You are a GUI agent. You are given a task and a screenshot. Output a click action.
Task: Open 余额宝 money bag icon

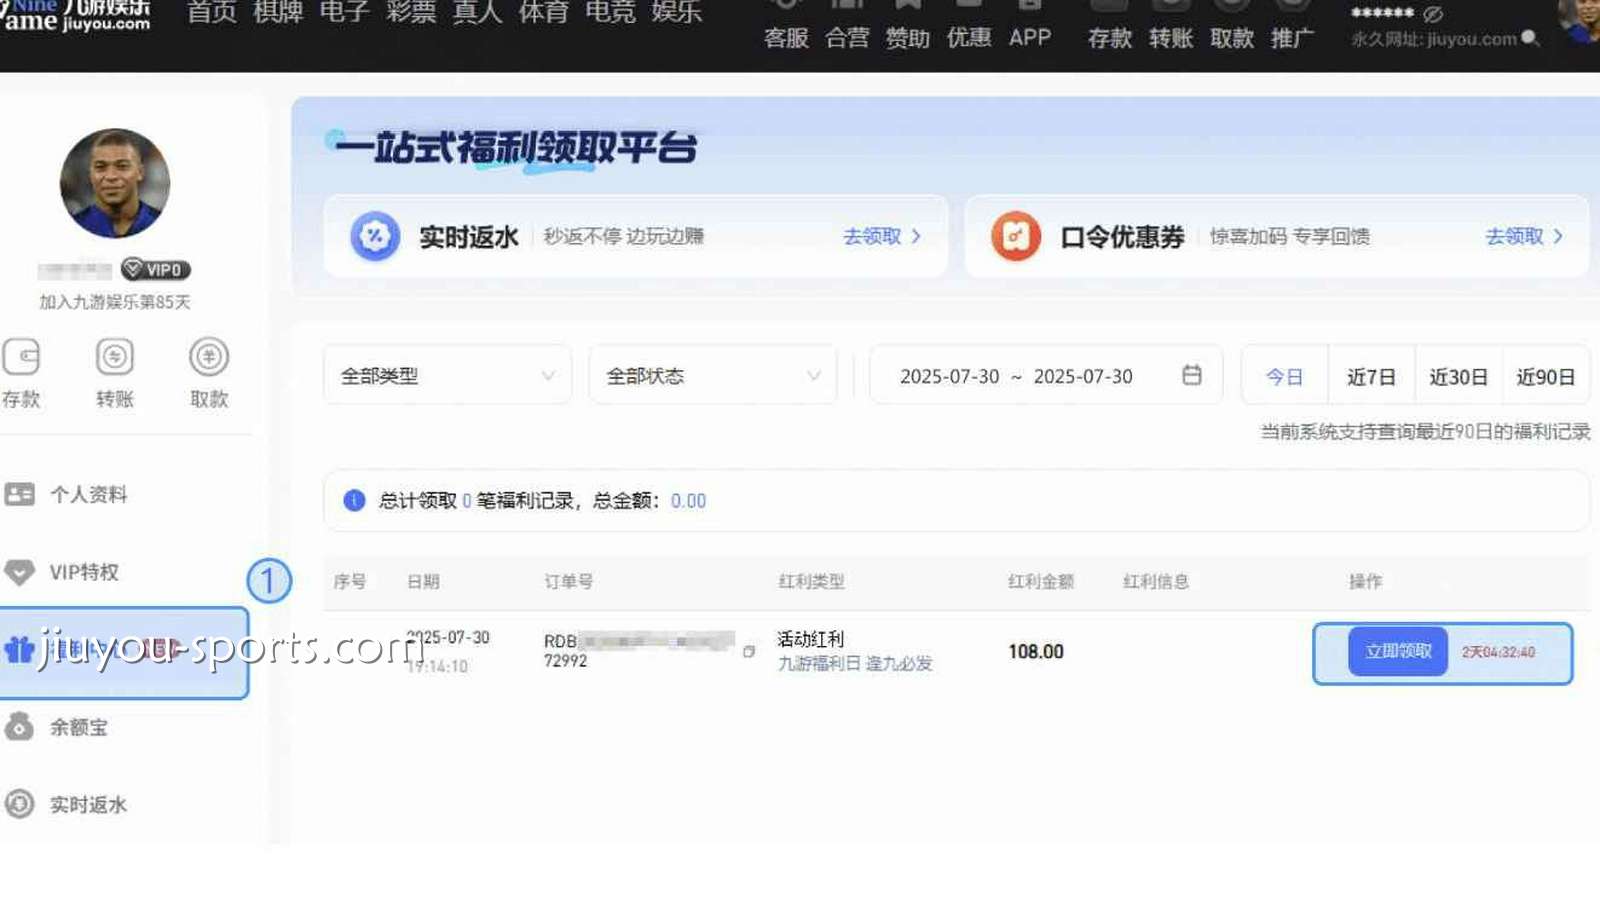(20, 727)
